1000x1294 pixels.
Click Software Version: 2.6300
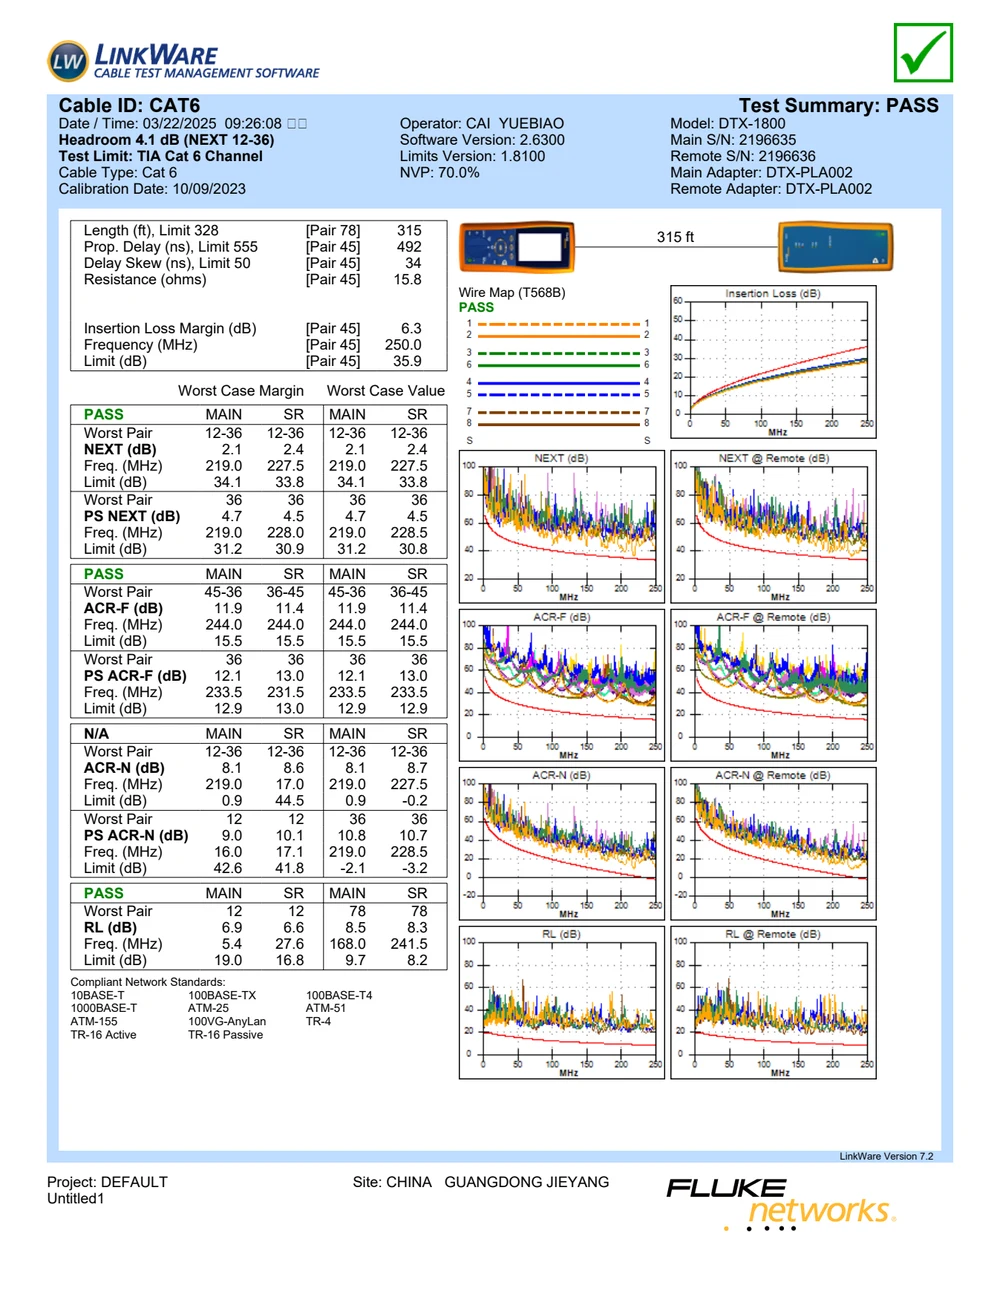[x=482, y=140]
